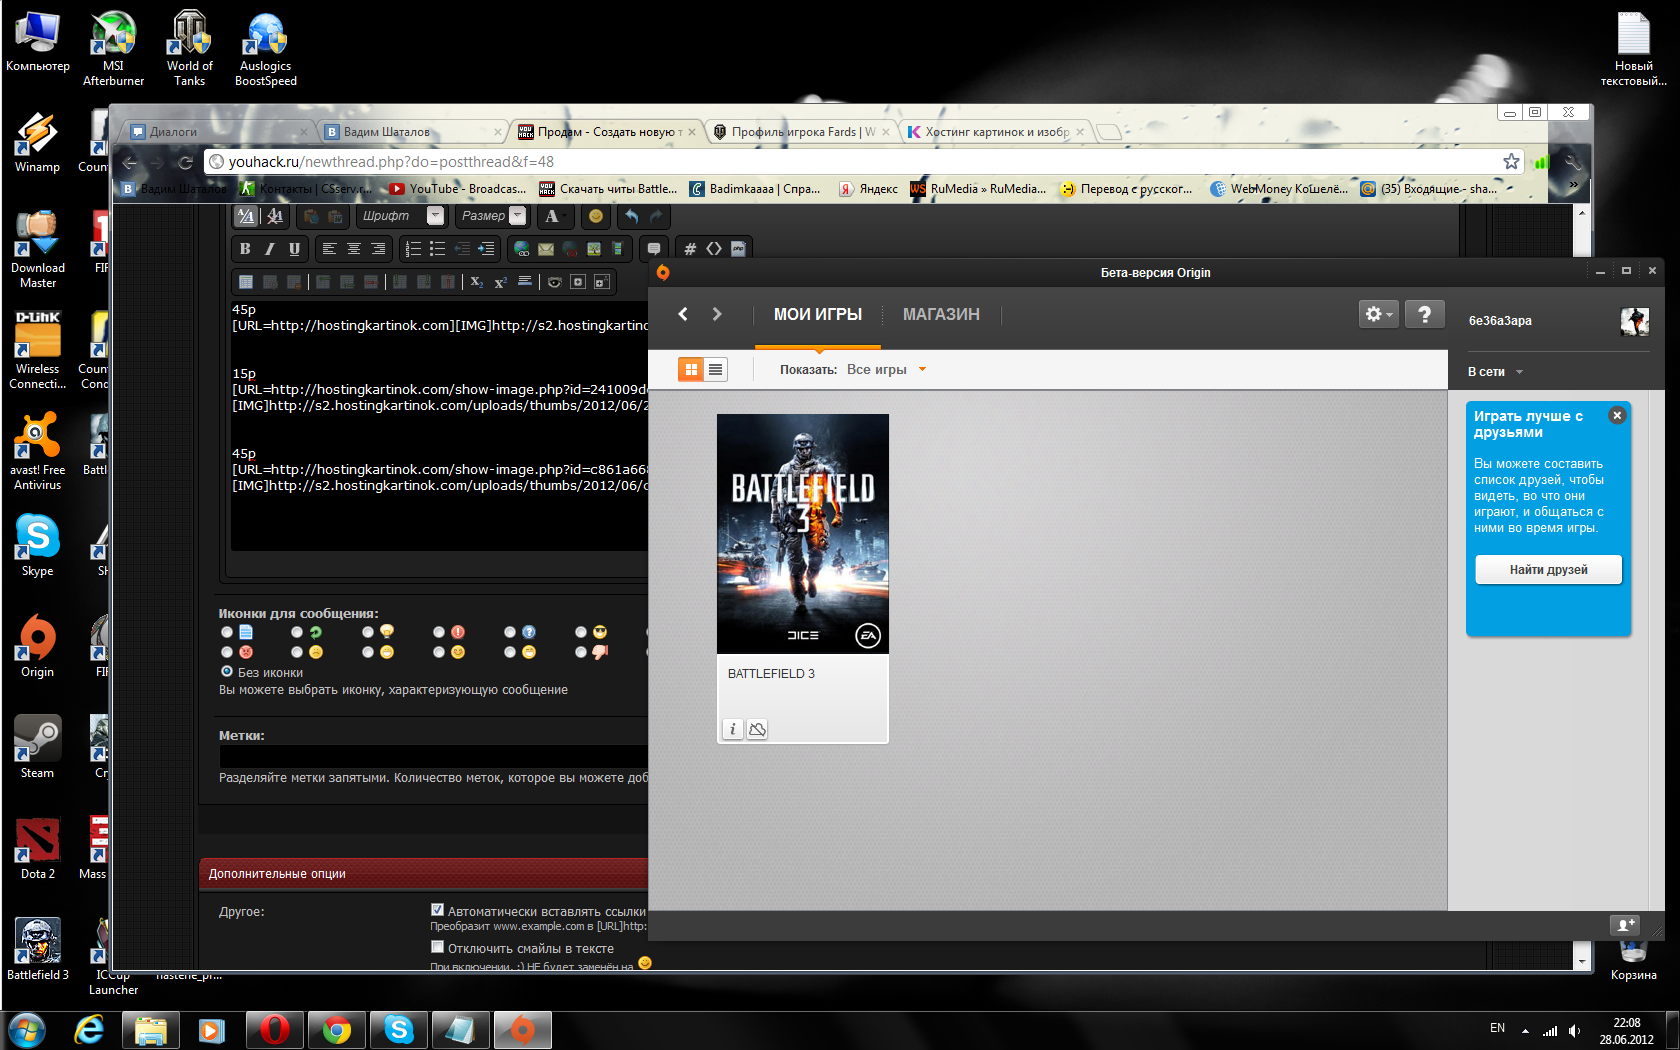Select the 'Без иконки' radio button

(227, 672)
